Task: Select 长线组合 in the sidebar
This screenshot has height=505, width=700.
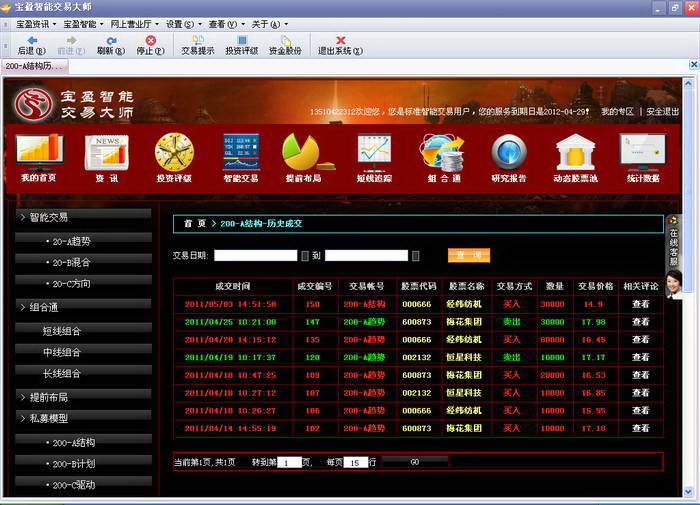Action: tap(83, 373)
